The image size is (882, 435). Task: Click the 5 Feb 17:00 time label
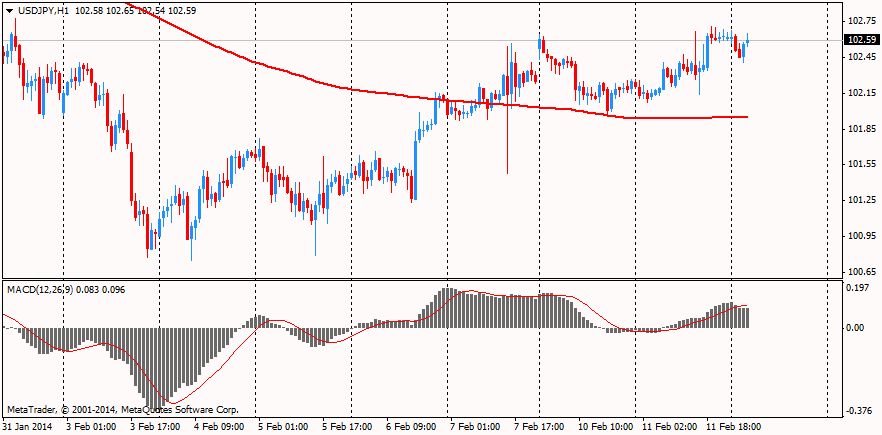[x=348, y=427]
